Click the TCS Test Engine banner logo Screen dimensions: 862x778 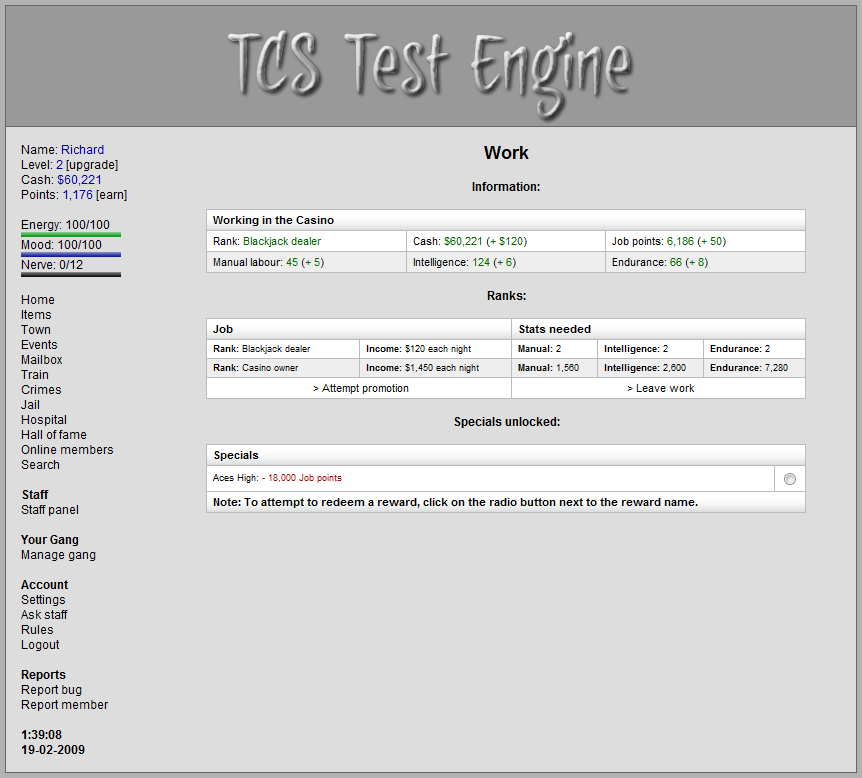click(x=430, y=67)
